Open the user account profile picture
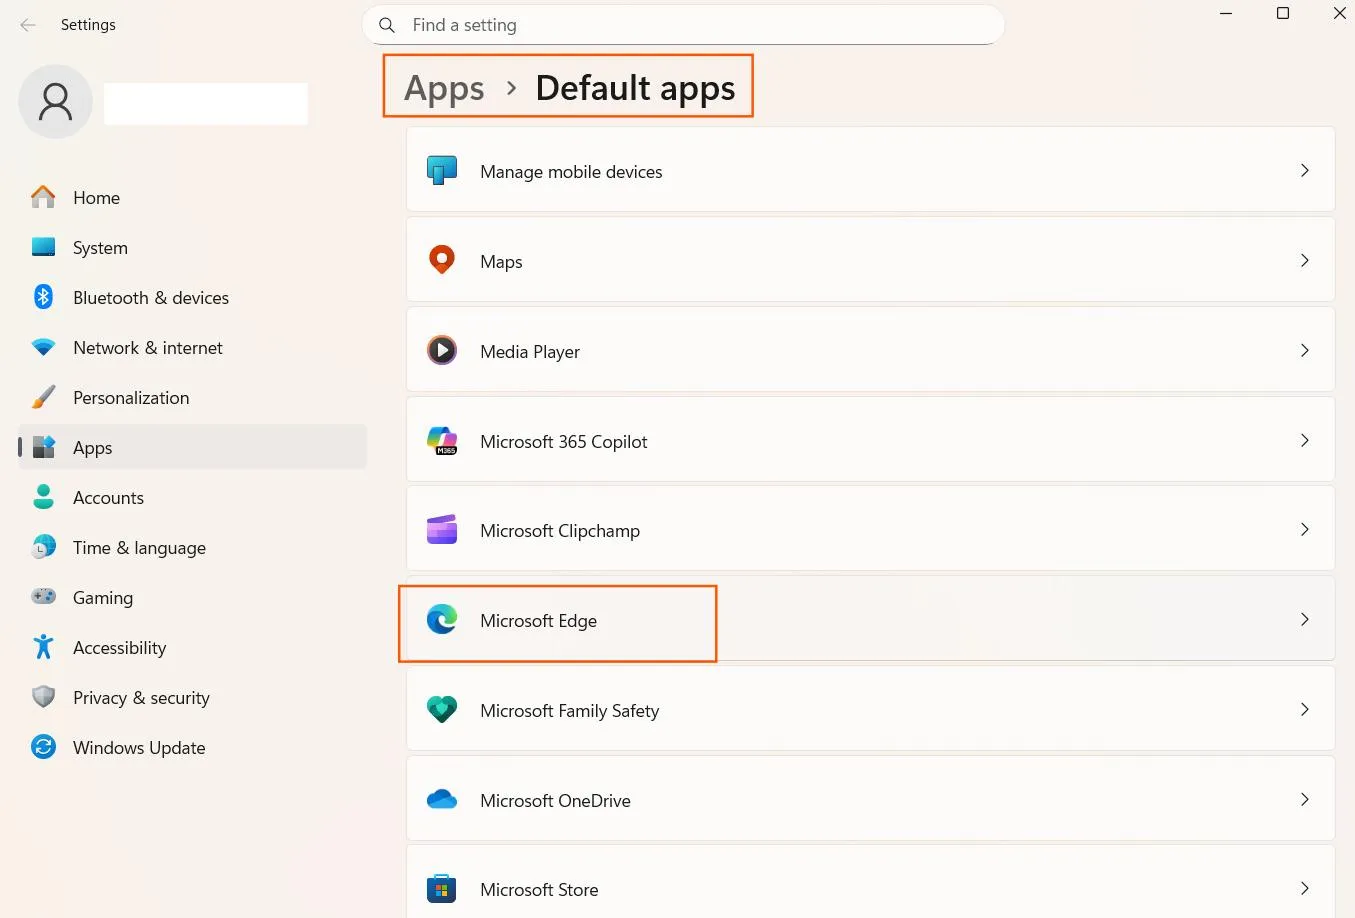The image size is (1355, 918). pyautogui.click(x=55, y=101)
